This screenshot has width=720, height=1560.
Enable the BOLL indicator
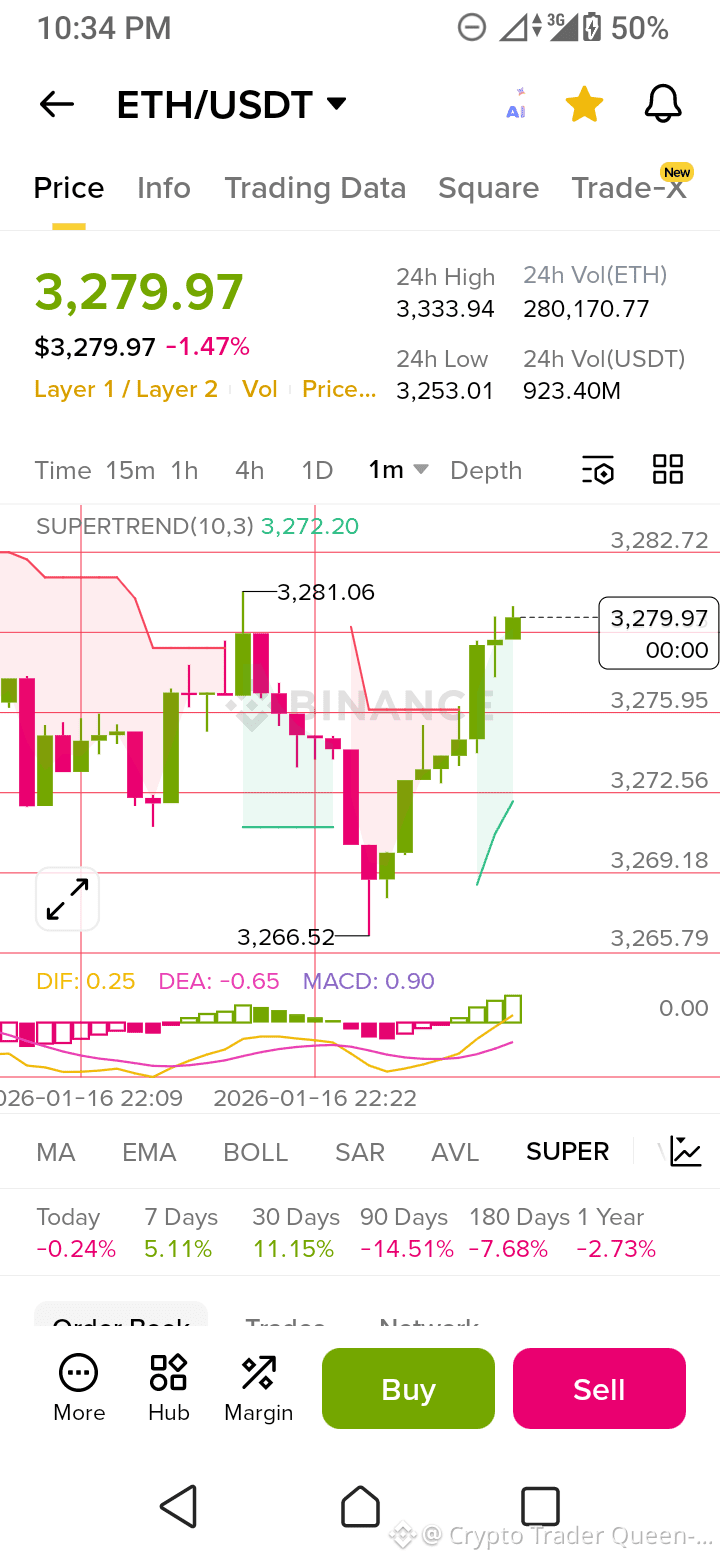(x=256, y=1152)
